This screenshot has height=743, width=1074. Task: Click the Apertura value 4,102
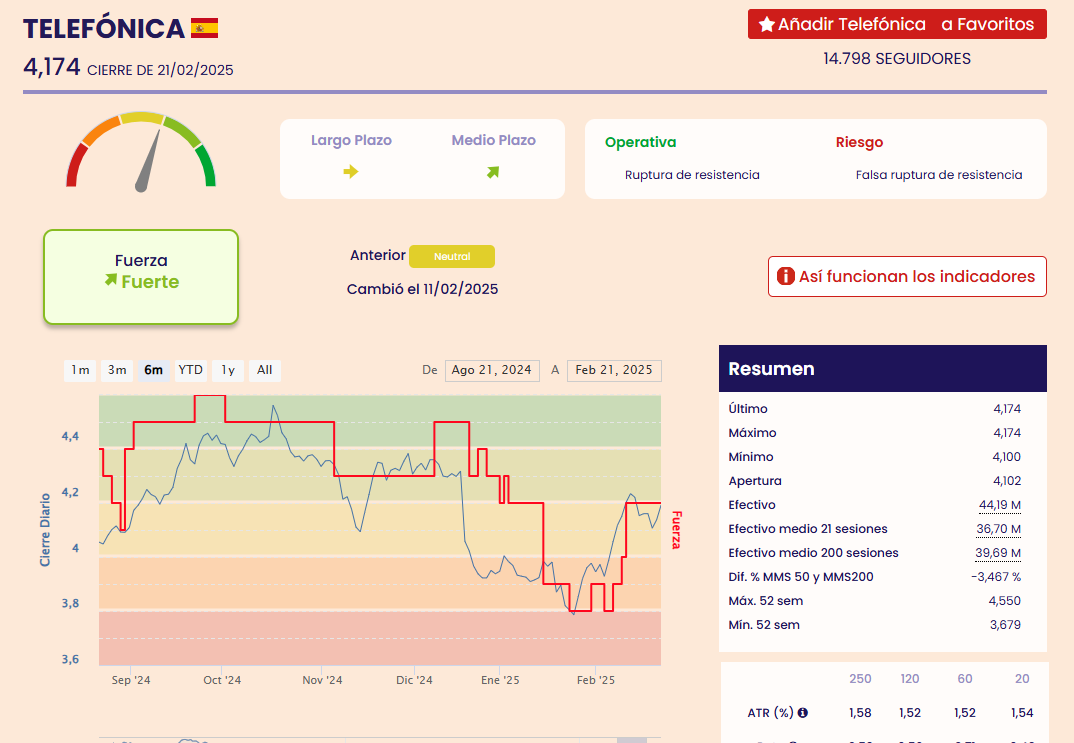pos(1007,481)
